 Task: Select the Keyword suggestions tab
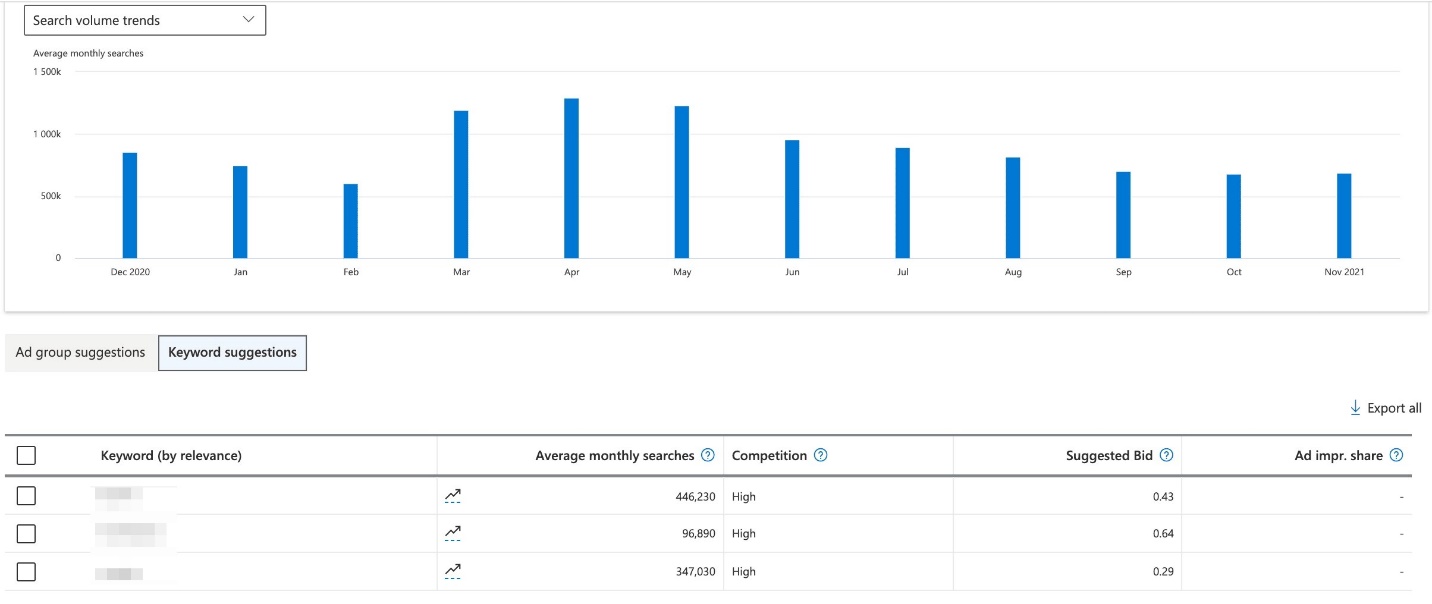point(232,353)
